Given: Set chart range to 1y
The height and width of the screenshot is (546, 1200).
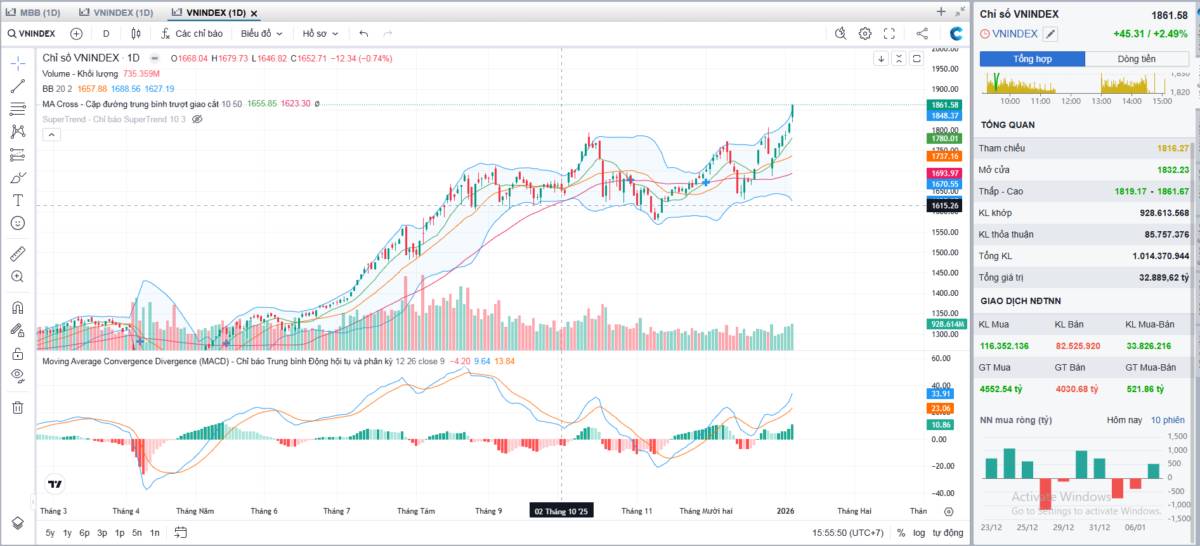Looking at the screenshot, I should click(x=67, y=532).
